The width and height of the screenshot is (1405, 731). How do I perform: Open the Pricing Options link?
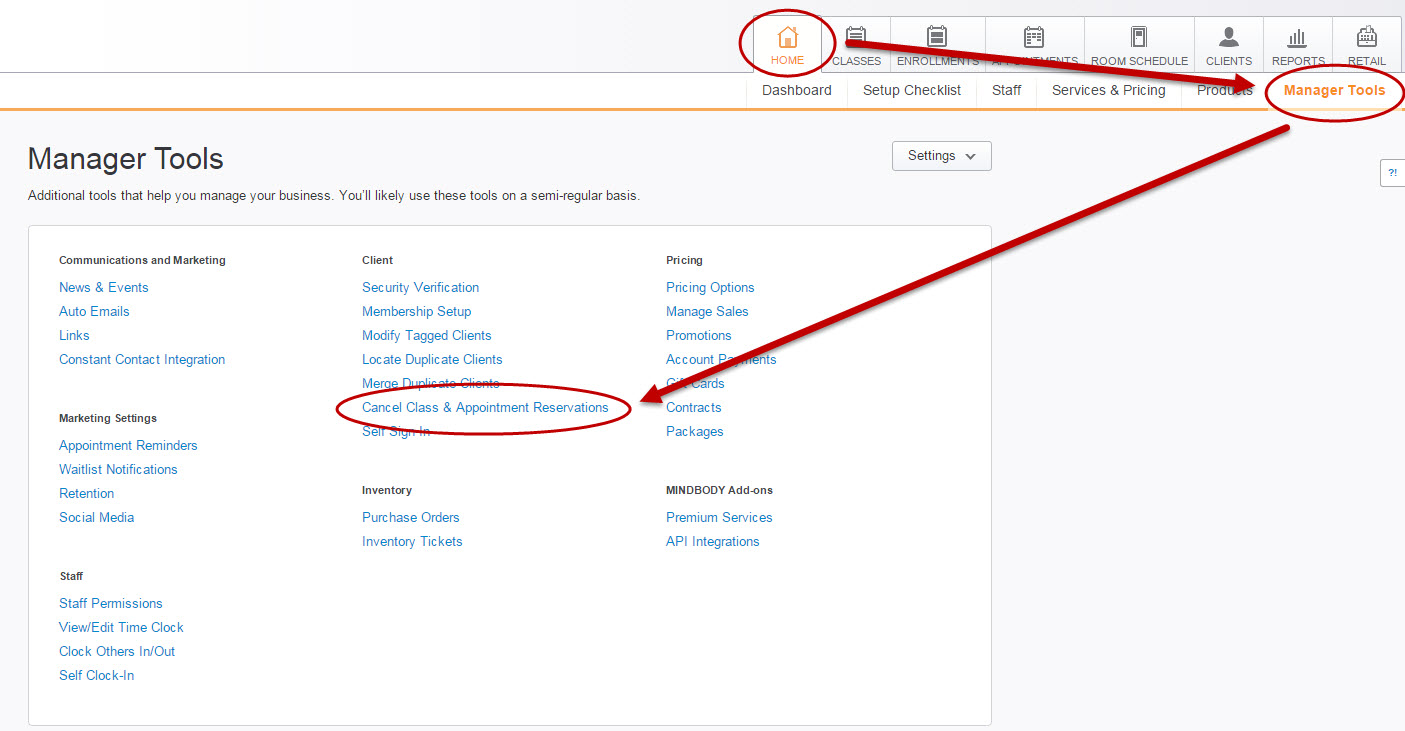(x=710, y=287)
